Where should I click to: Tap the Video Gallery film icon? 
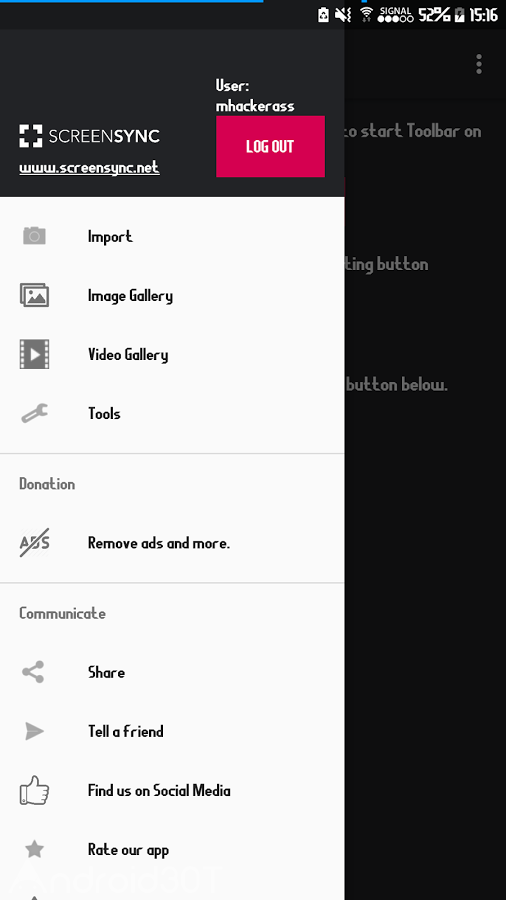pyautogui.click(x=34, y=354)
